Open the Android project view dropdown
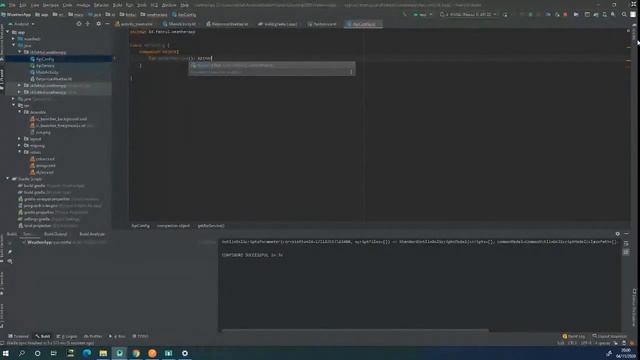 pyautogui.click(x=22, y=24)
